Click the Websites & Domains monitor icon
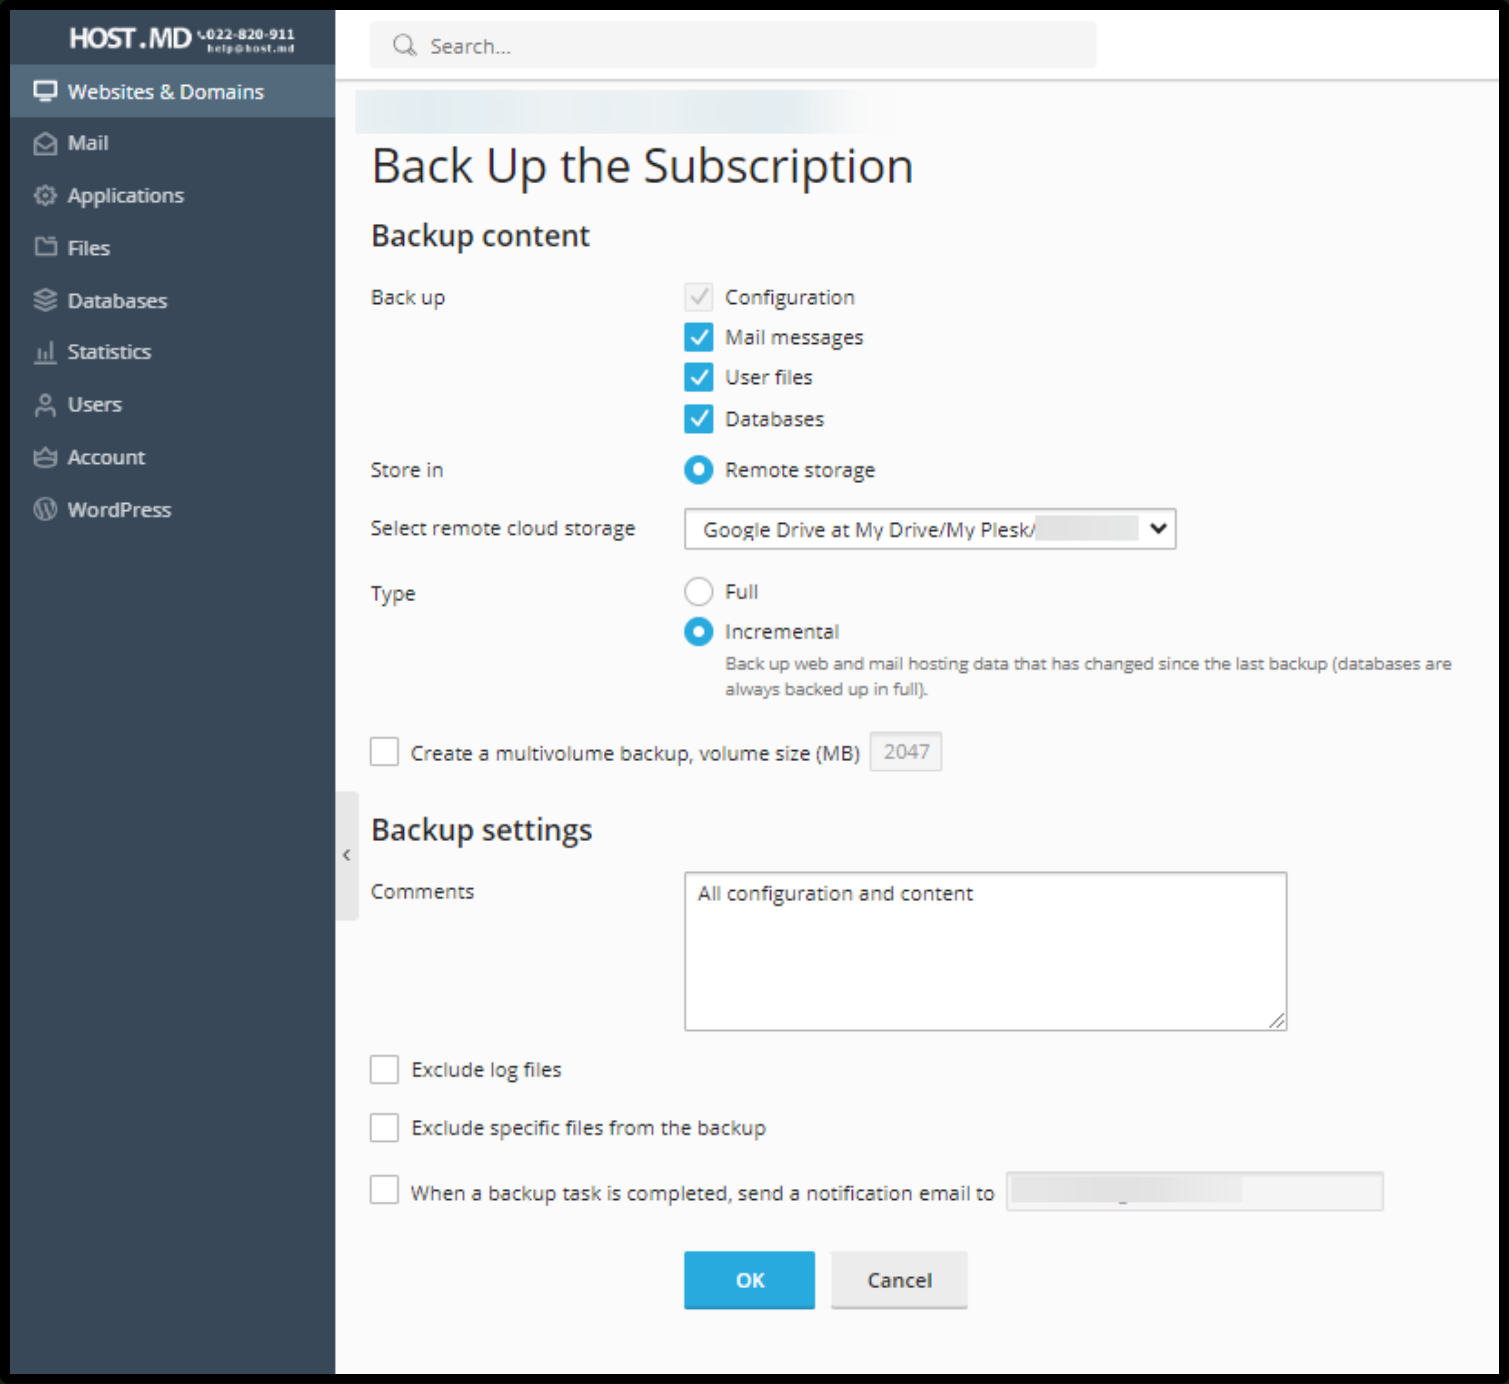 click(45, 91)
